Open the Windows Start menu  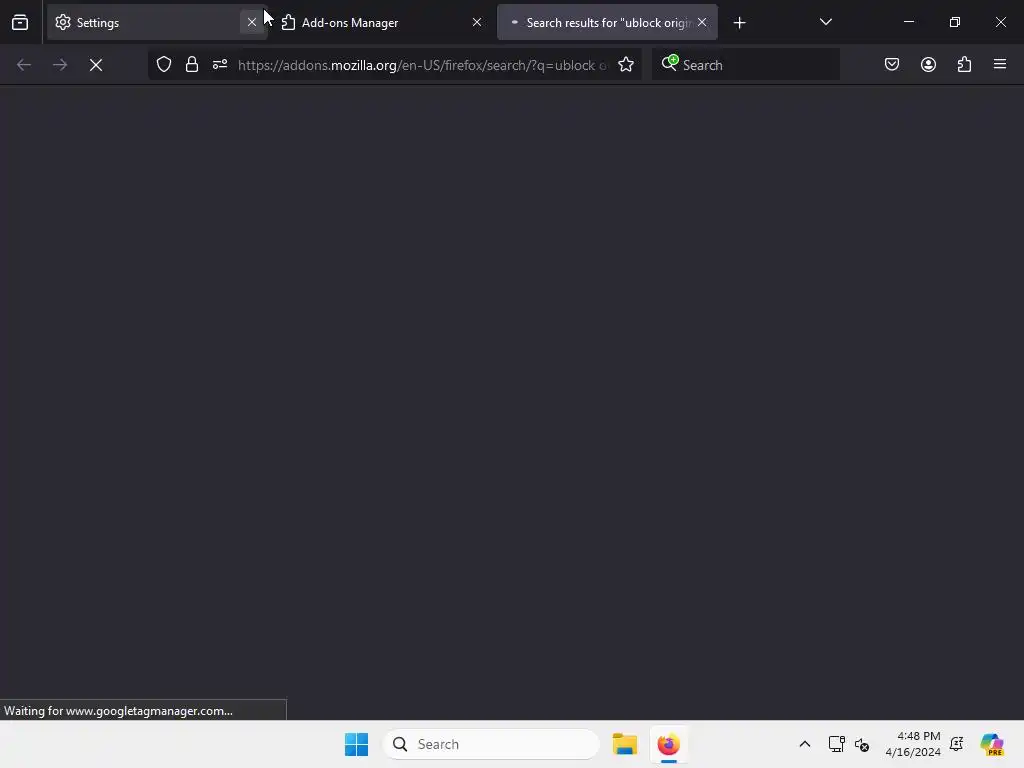[x=357, y=744]
